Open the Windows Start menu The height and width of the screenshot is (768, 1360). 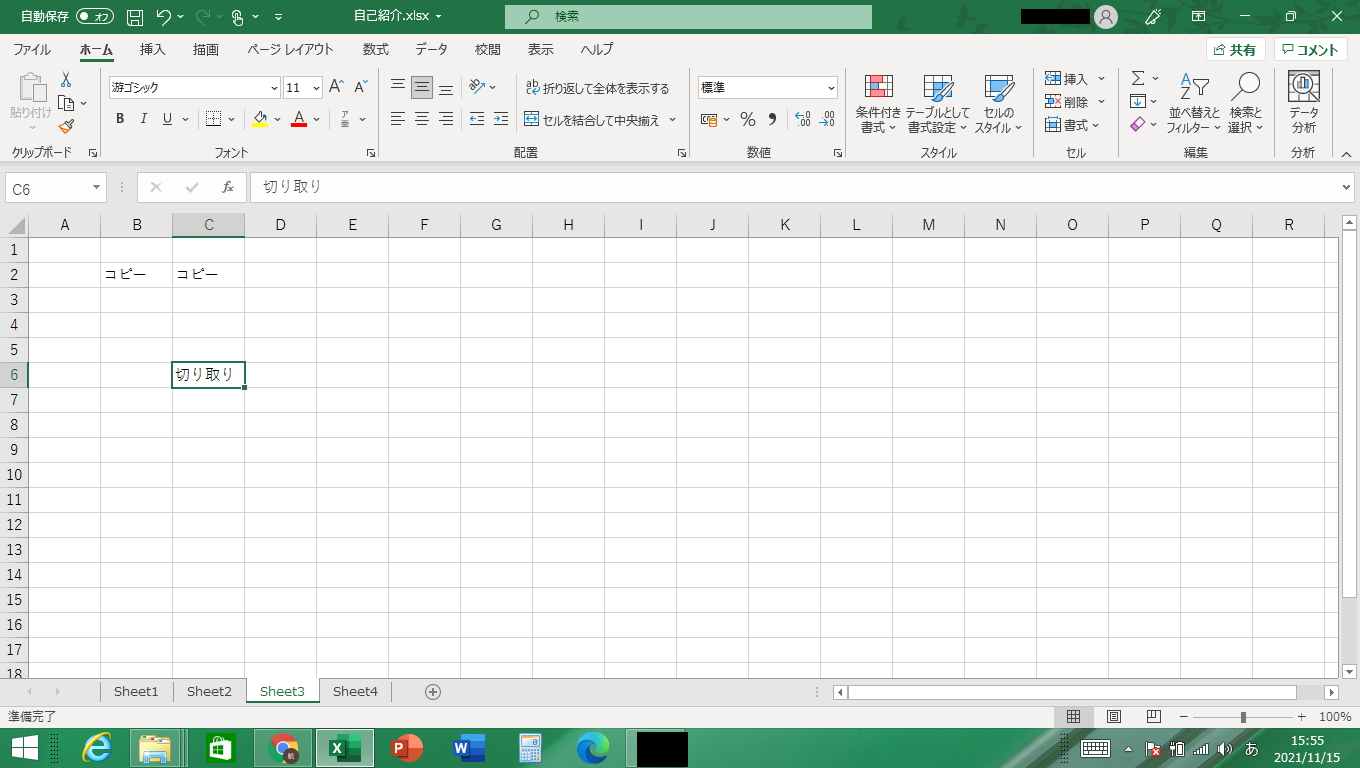[x=24, y=748]
